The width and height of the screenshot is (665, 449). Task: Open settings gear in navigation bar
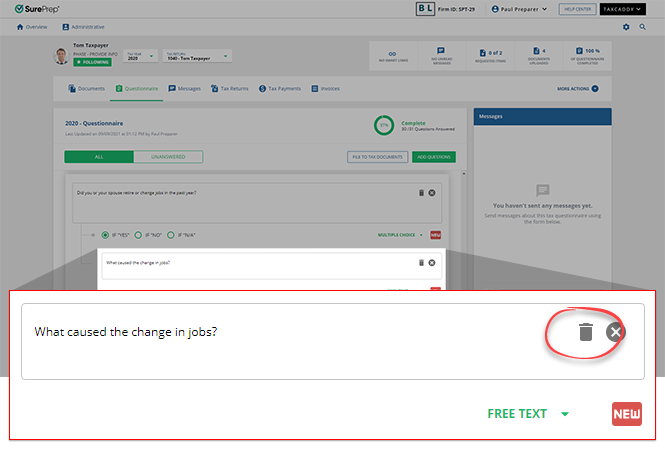click(x=626, y=27)
